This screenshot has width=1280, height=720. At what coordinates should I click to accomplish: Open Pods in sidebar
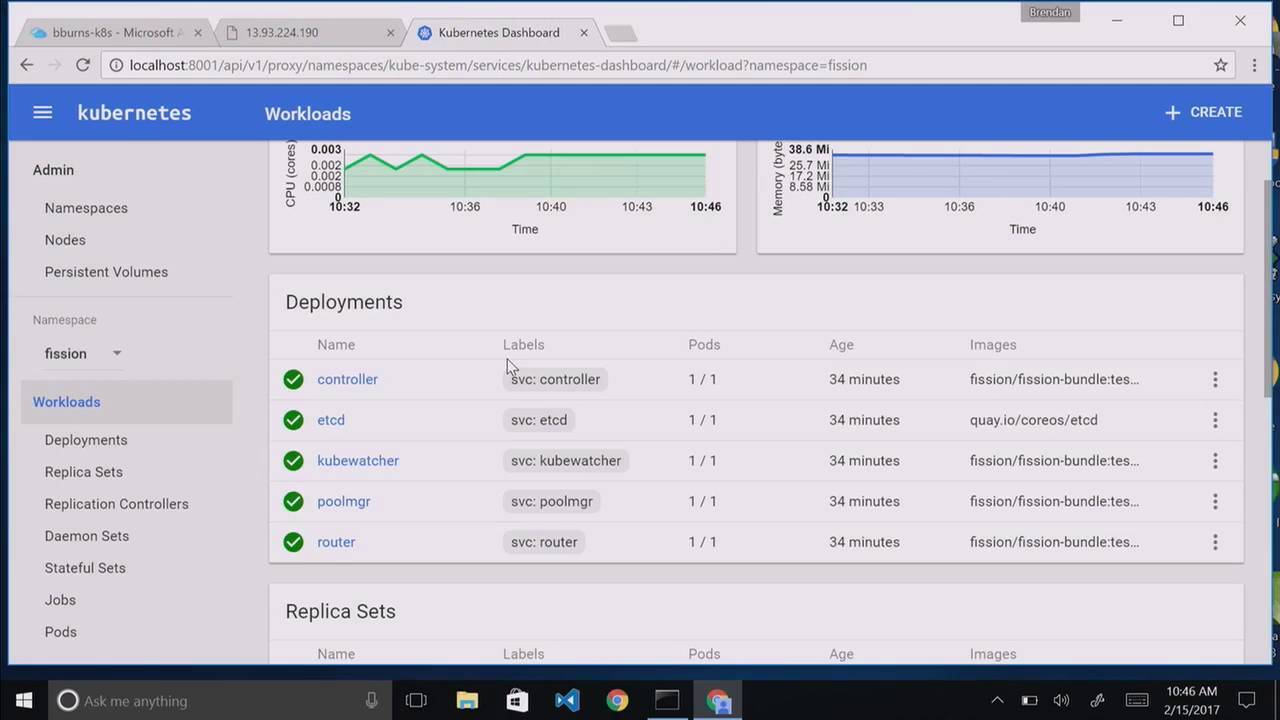pyautogui.click(x=60, y=632)
